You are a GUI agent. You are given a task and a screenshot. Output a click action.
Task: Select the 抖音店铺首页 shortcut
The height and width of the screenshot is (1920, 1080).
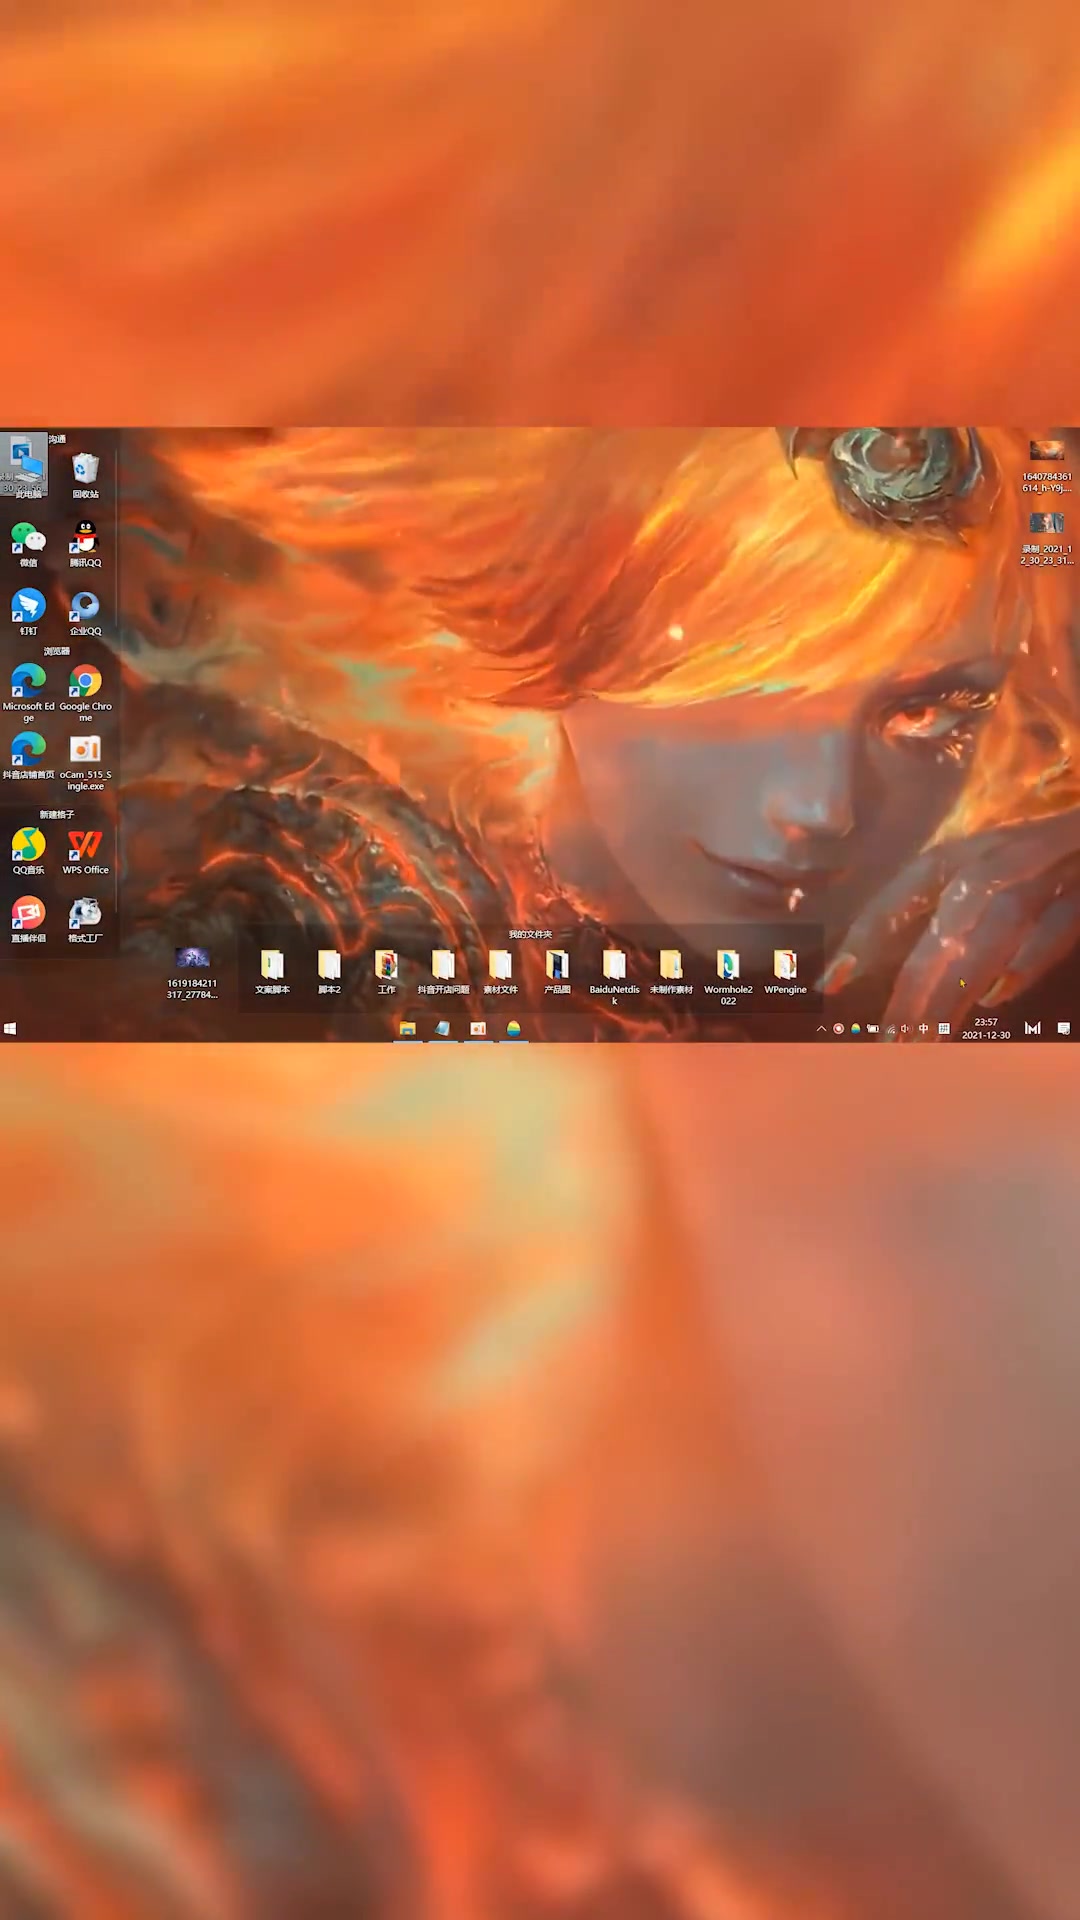[x=28, y=756]
